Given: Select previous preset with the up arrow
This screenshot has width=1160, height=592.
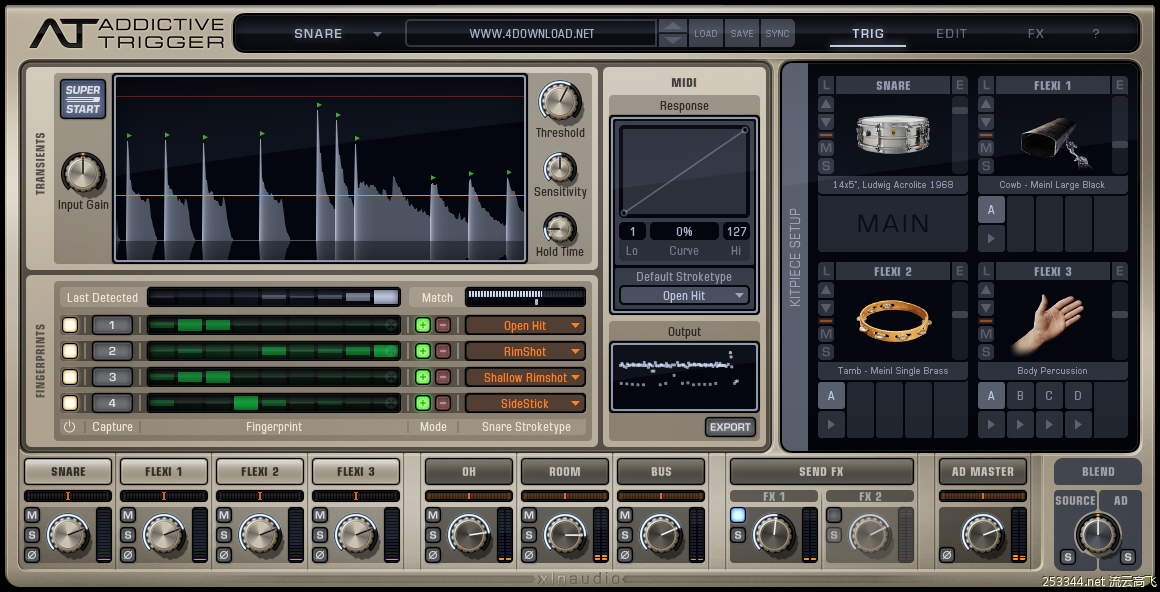Looking at the screenshot, I should [672, 26].
